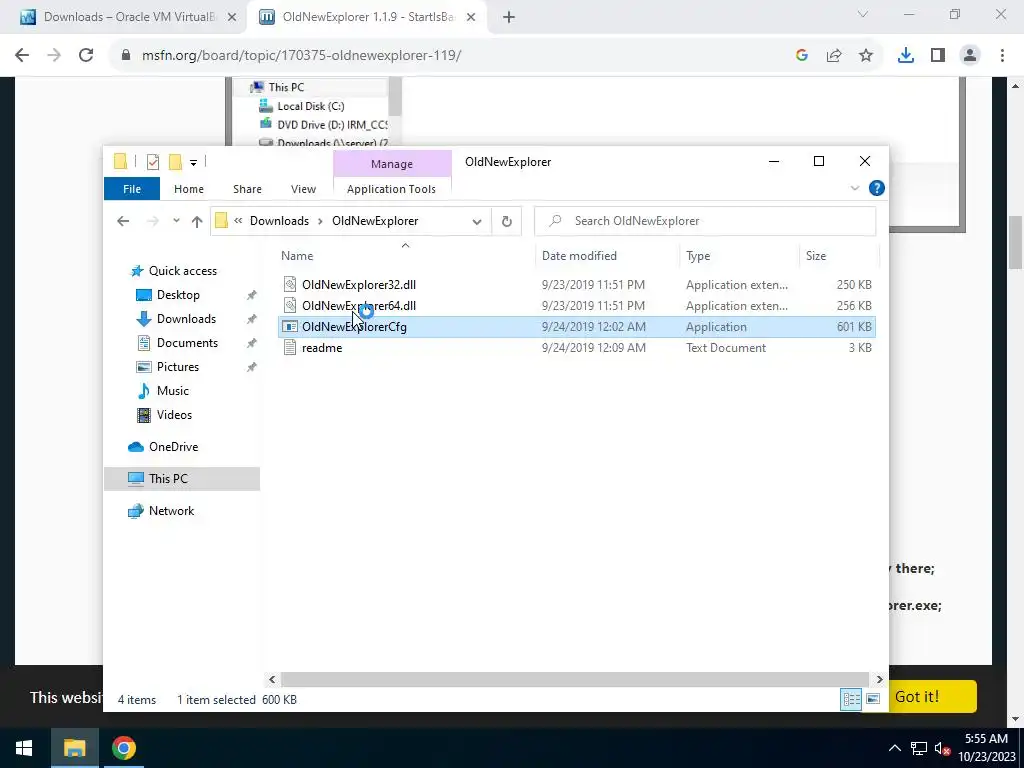Click the Chrome taskbar icon
Screen dimensions: 1024x768
tap(123, 748)
